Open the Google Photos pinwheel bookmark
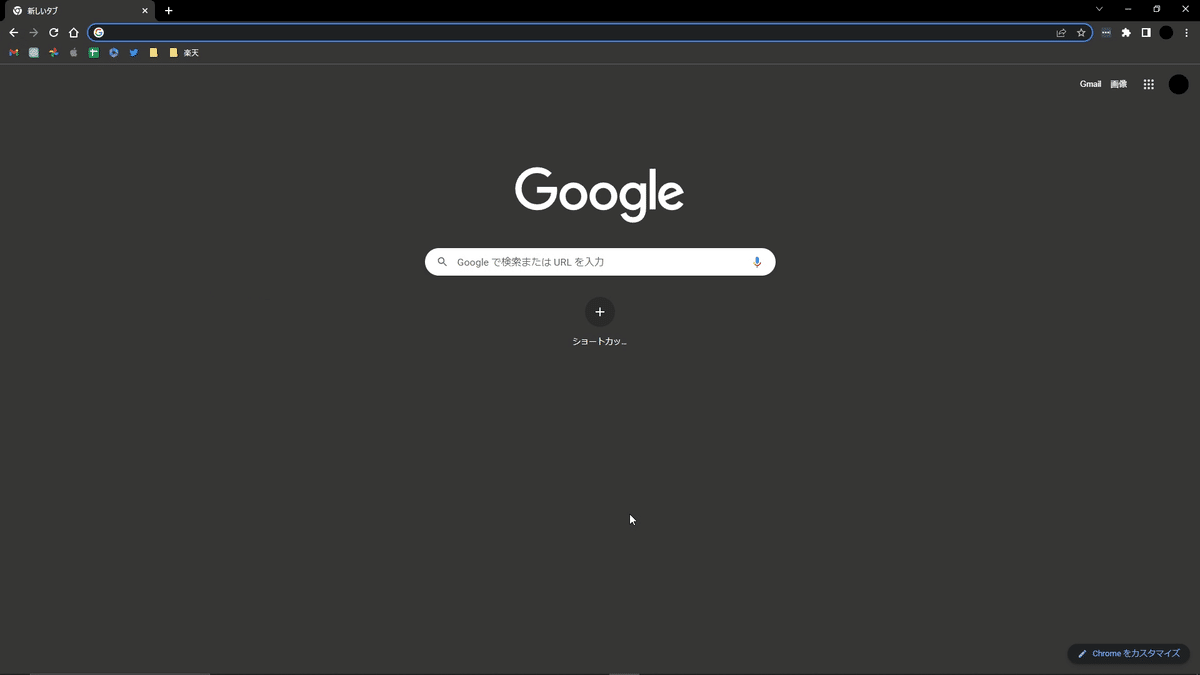1200x675 pixels. coord(54,53)
